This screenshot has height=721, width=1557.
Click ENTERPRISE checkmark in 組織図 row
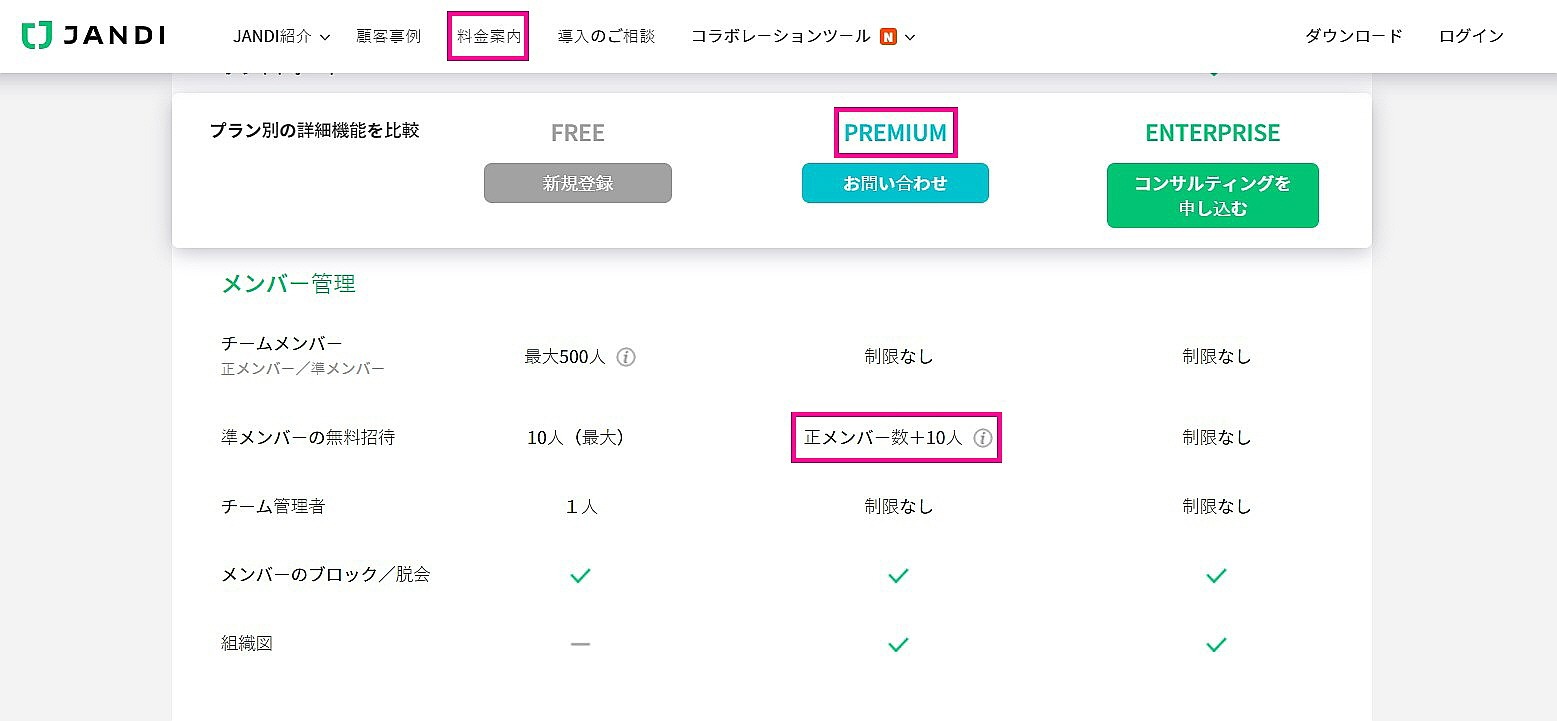click(1216, 644)
